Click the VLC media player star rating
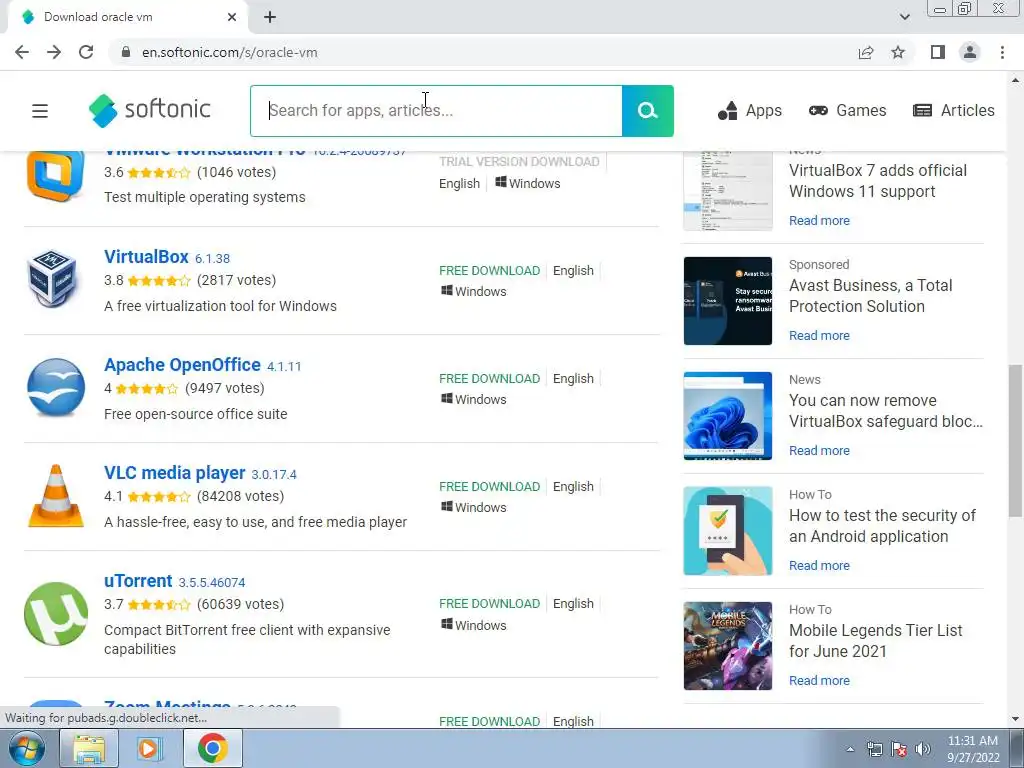The image size is (1024, 768). (x=159, y=497)
